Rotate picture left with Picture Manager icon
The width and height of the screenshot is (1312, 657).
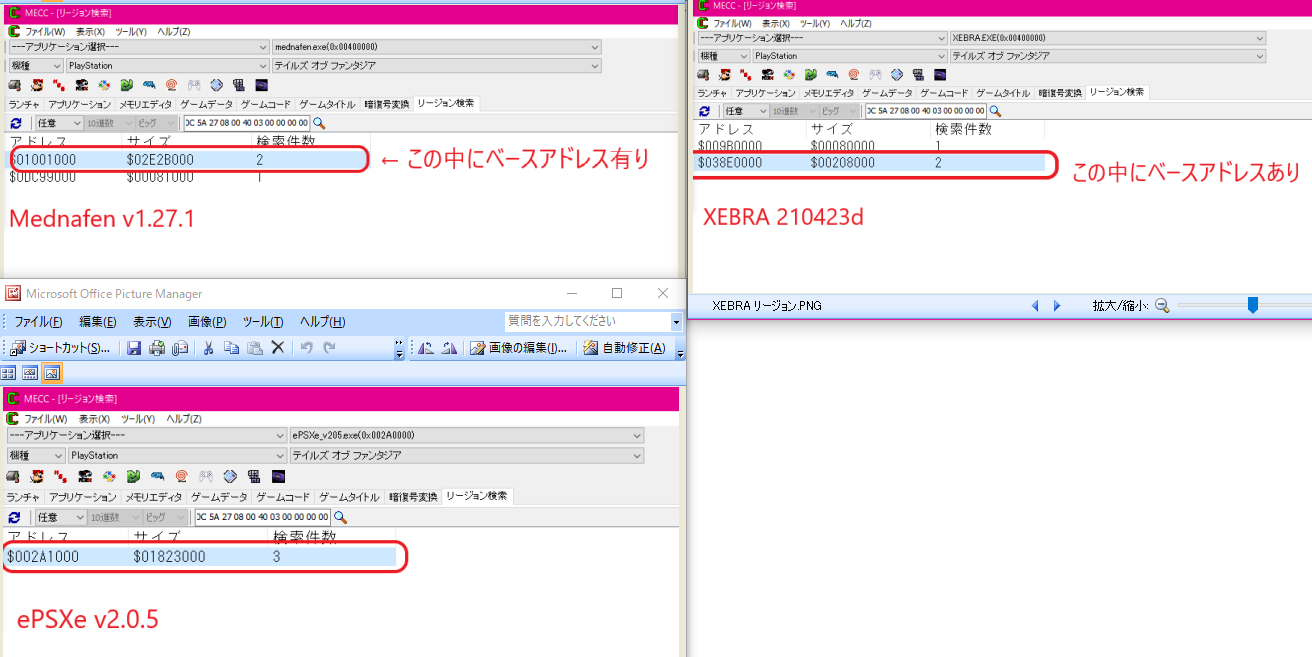(x=426, y=348)
